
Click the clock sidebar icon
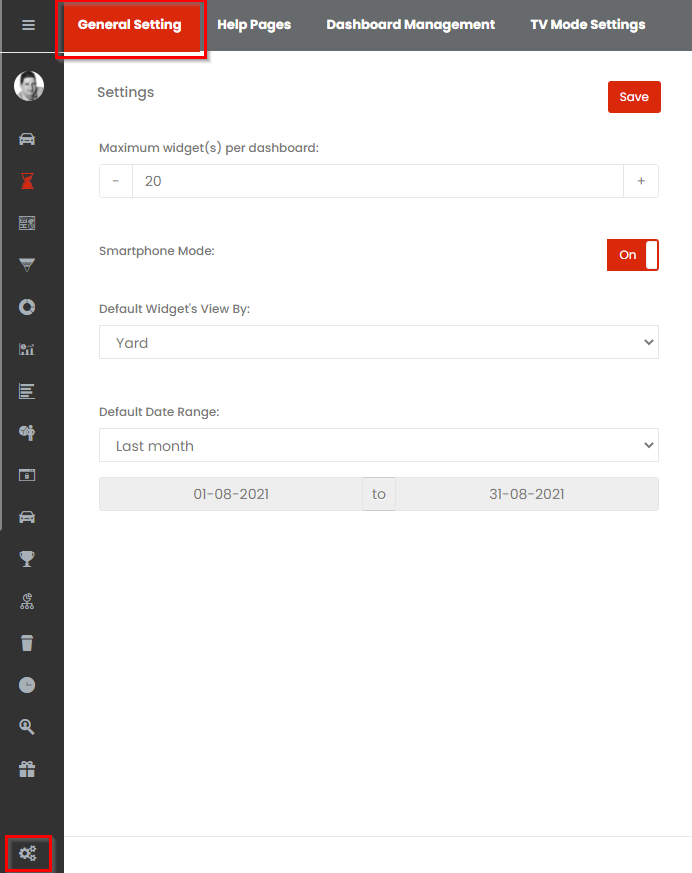click(x=27, y=685)
